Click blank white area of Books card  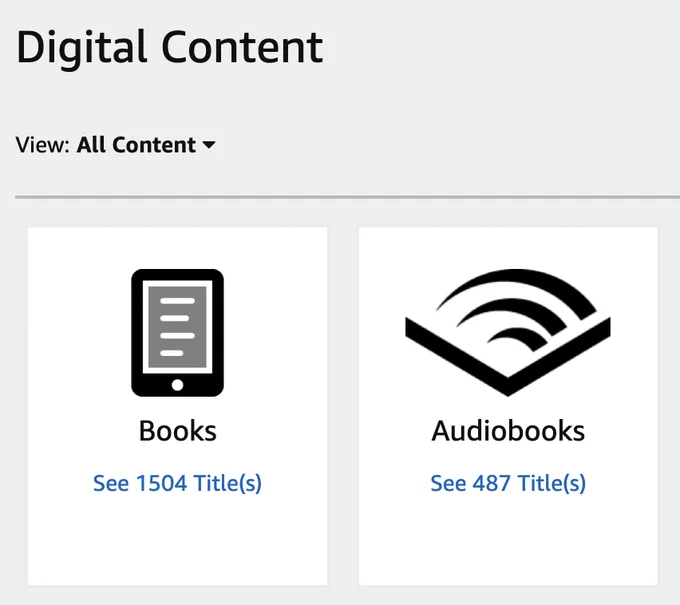click(x=177, y=542)
